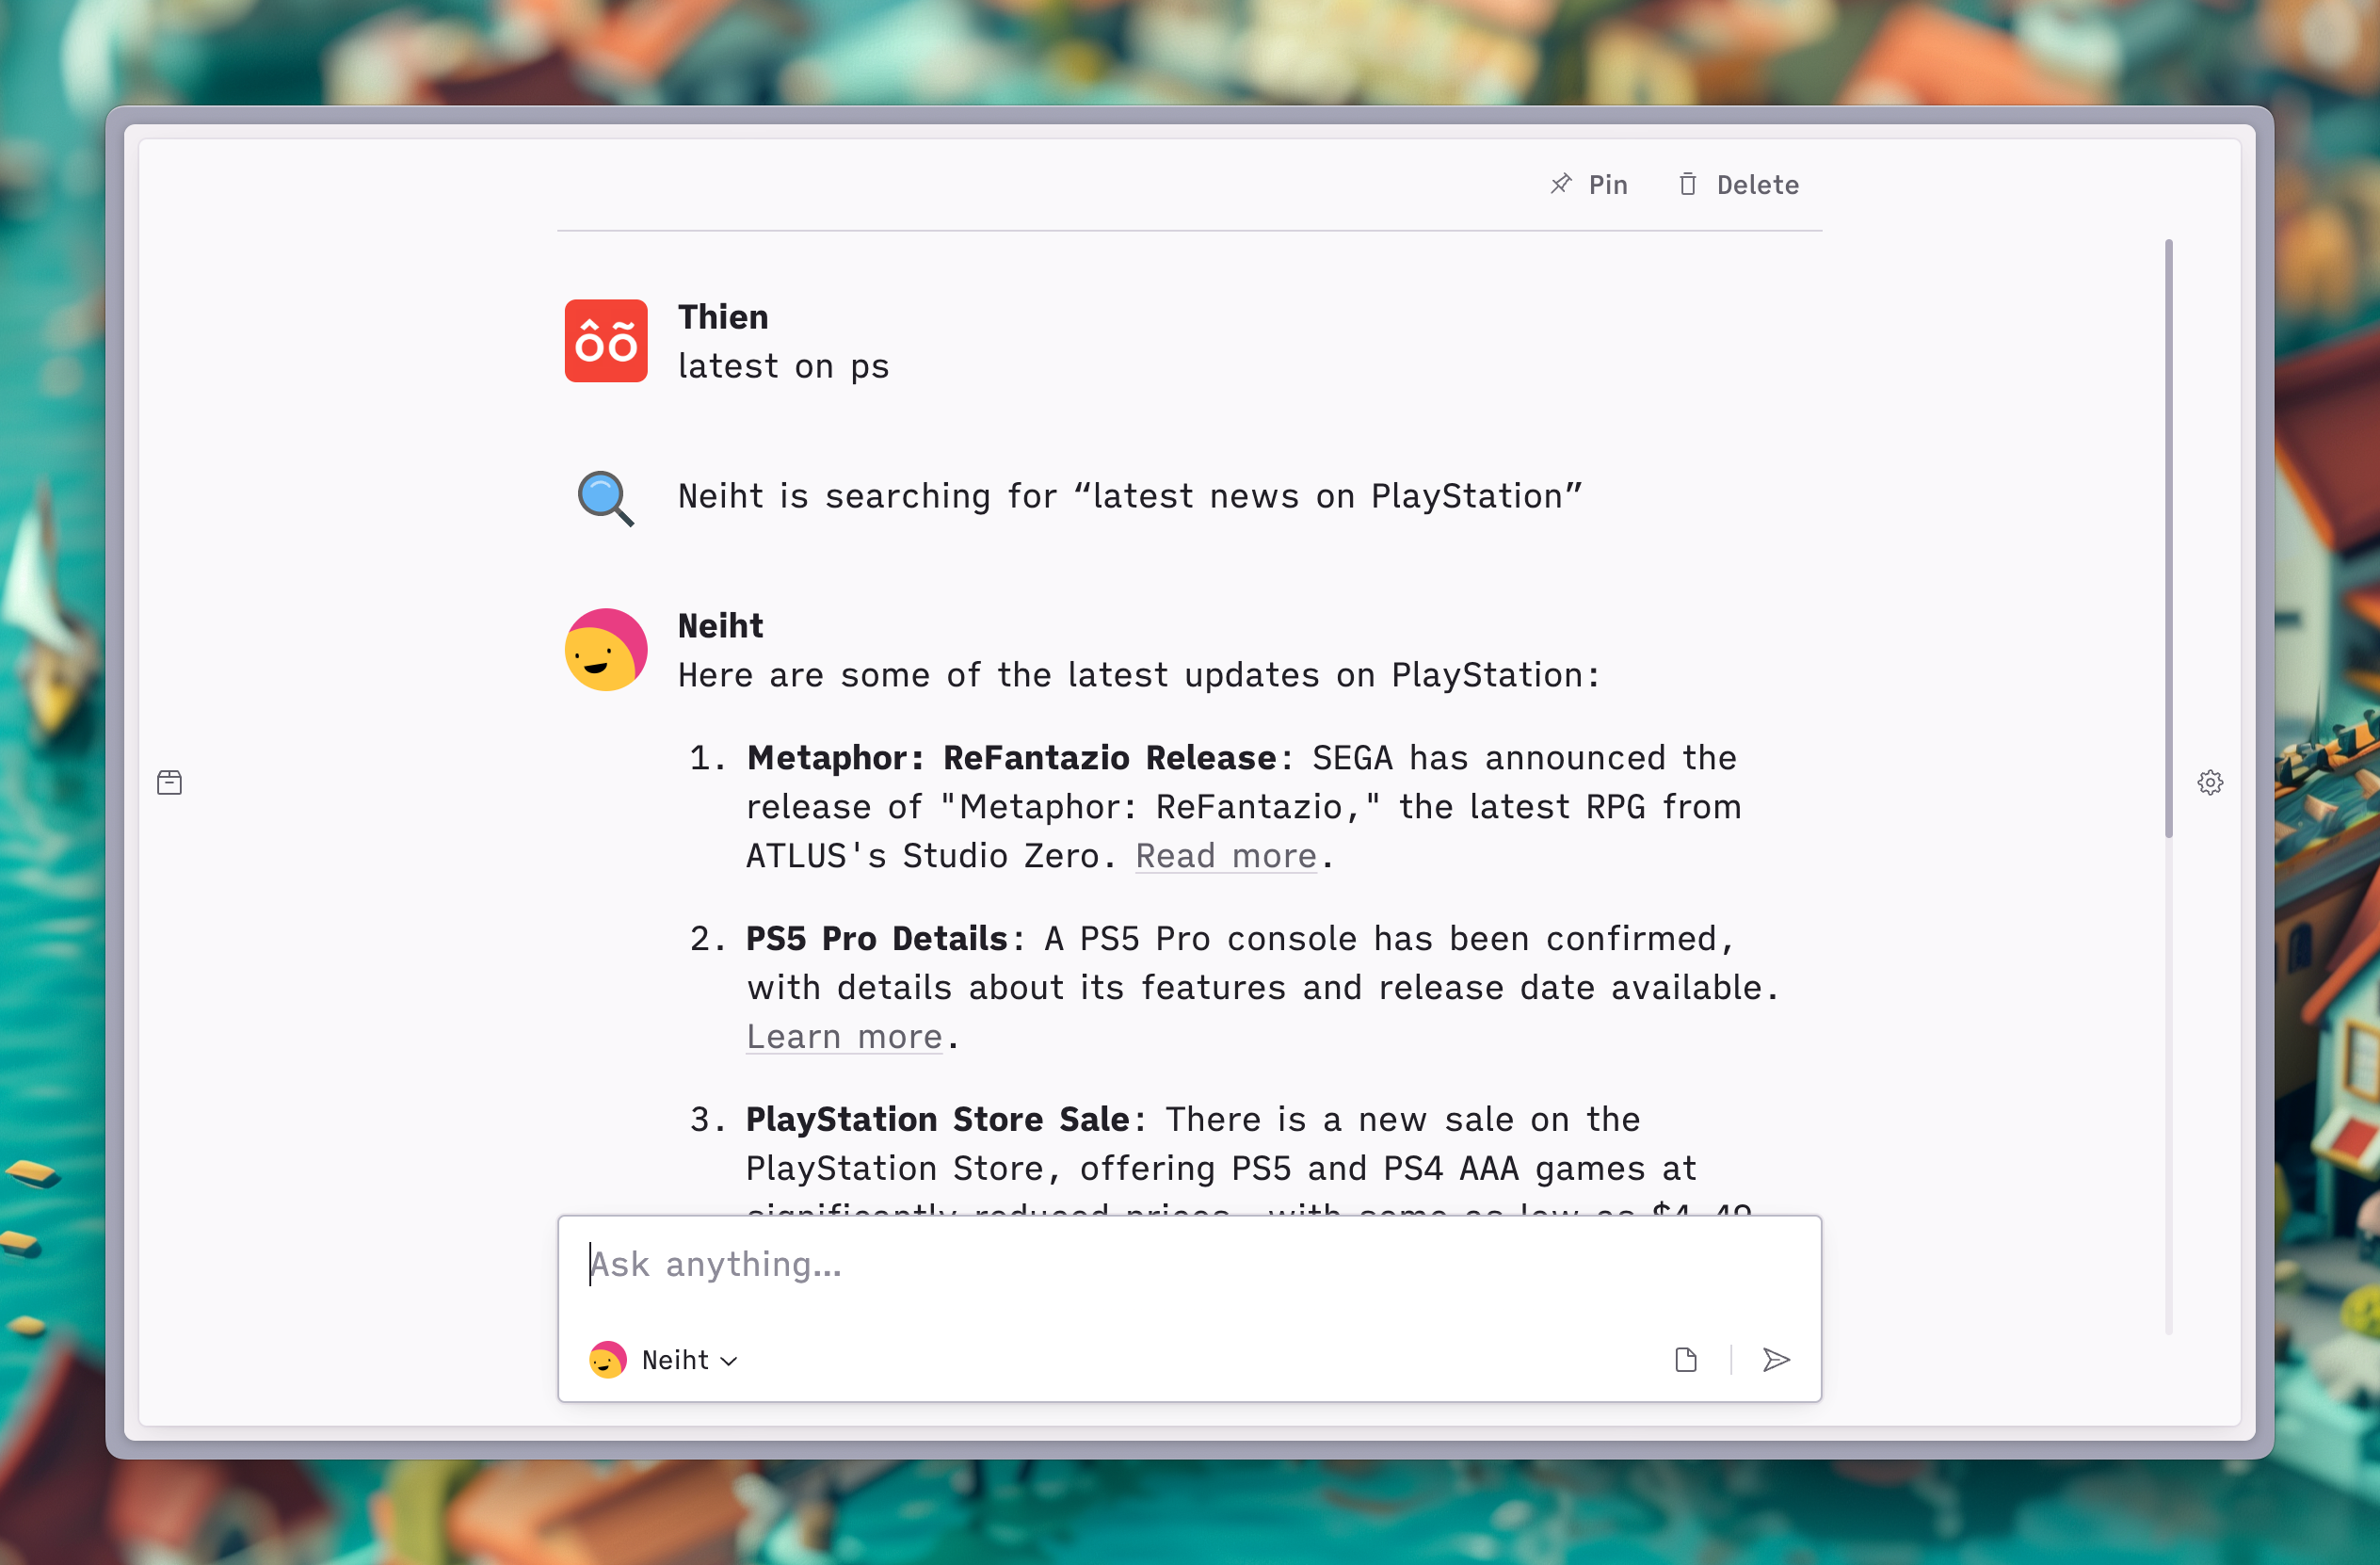Click the Neiht is searching status line
The height and width of the screenshot is (1565, 2380).
[x=1130, y=497]
